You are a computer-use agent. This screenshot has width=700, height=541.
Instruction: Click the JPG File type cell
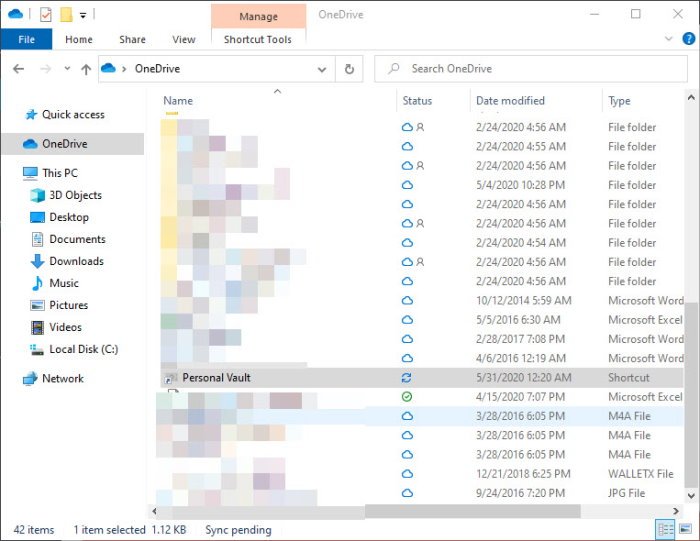tap(626, 493)
